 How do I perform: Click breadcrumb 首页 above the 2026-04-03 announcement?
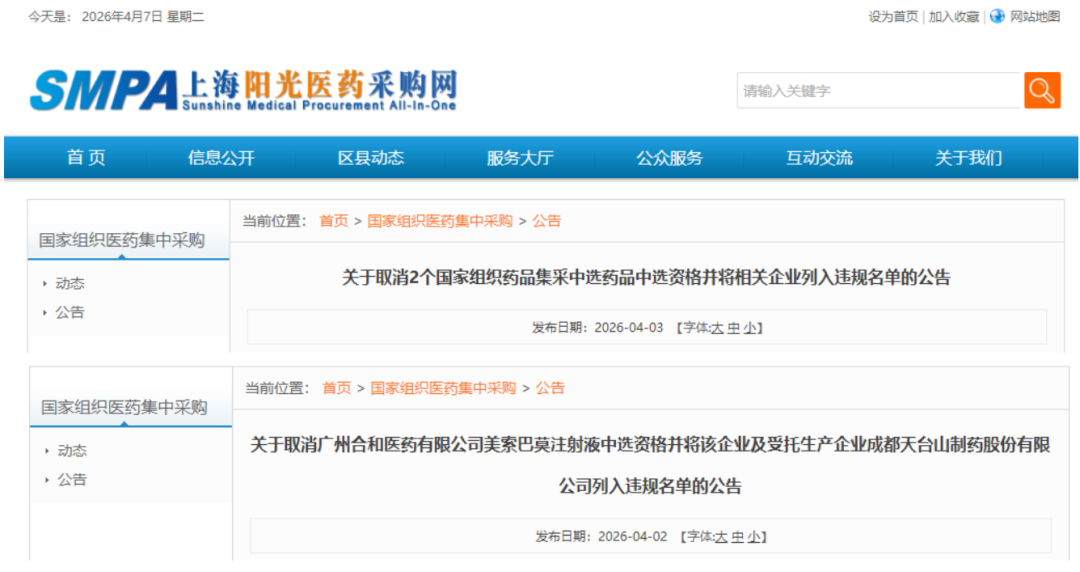pos(334,221)
